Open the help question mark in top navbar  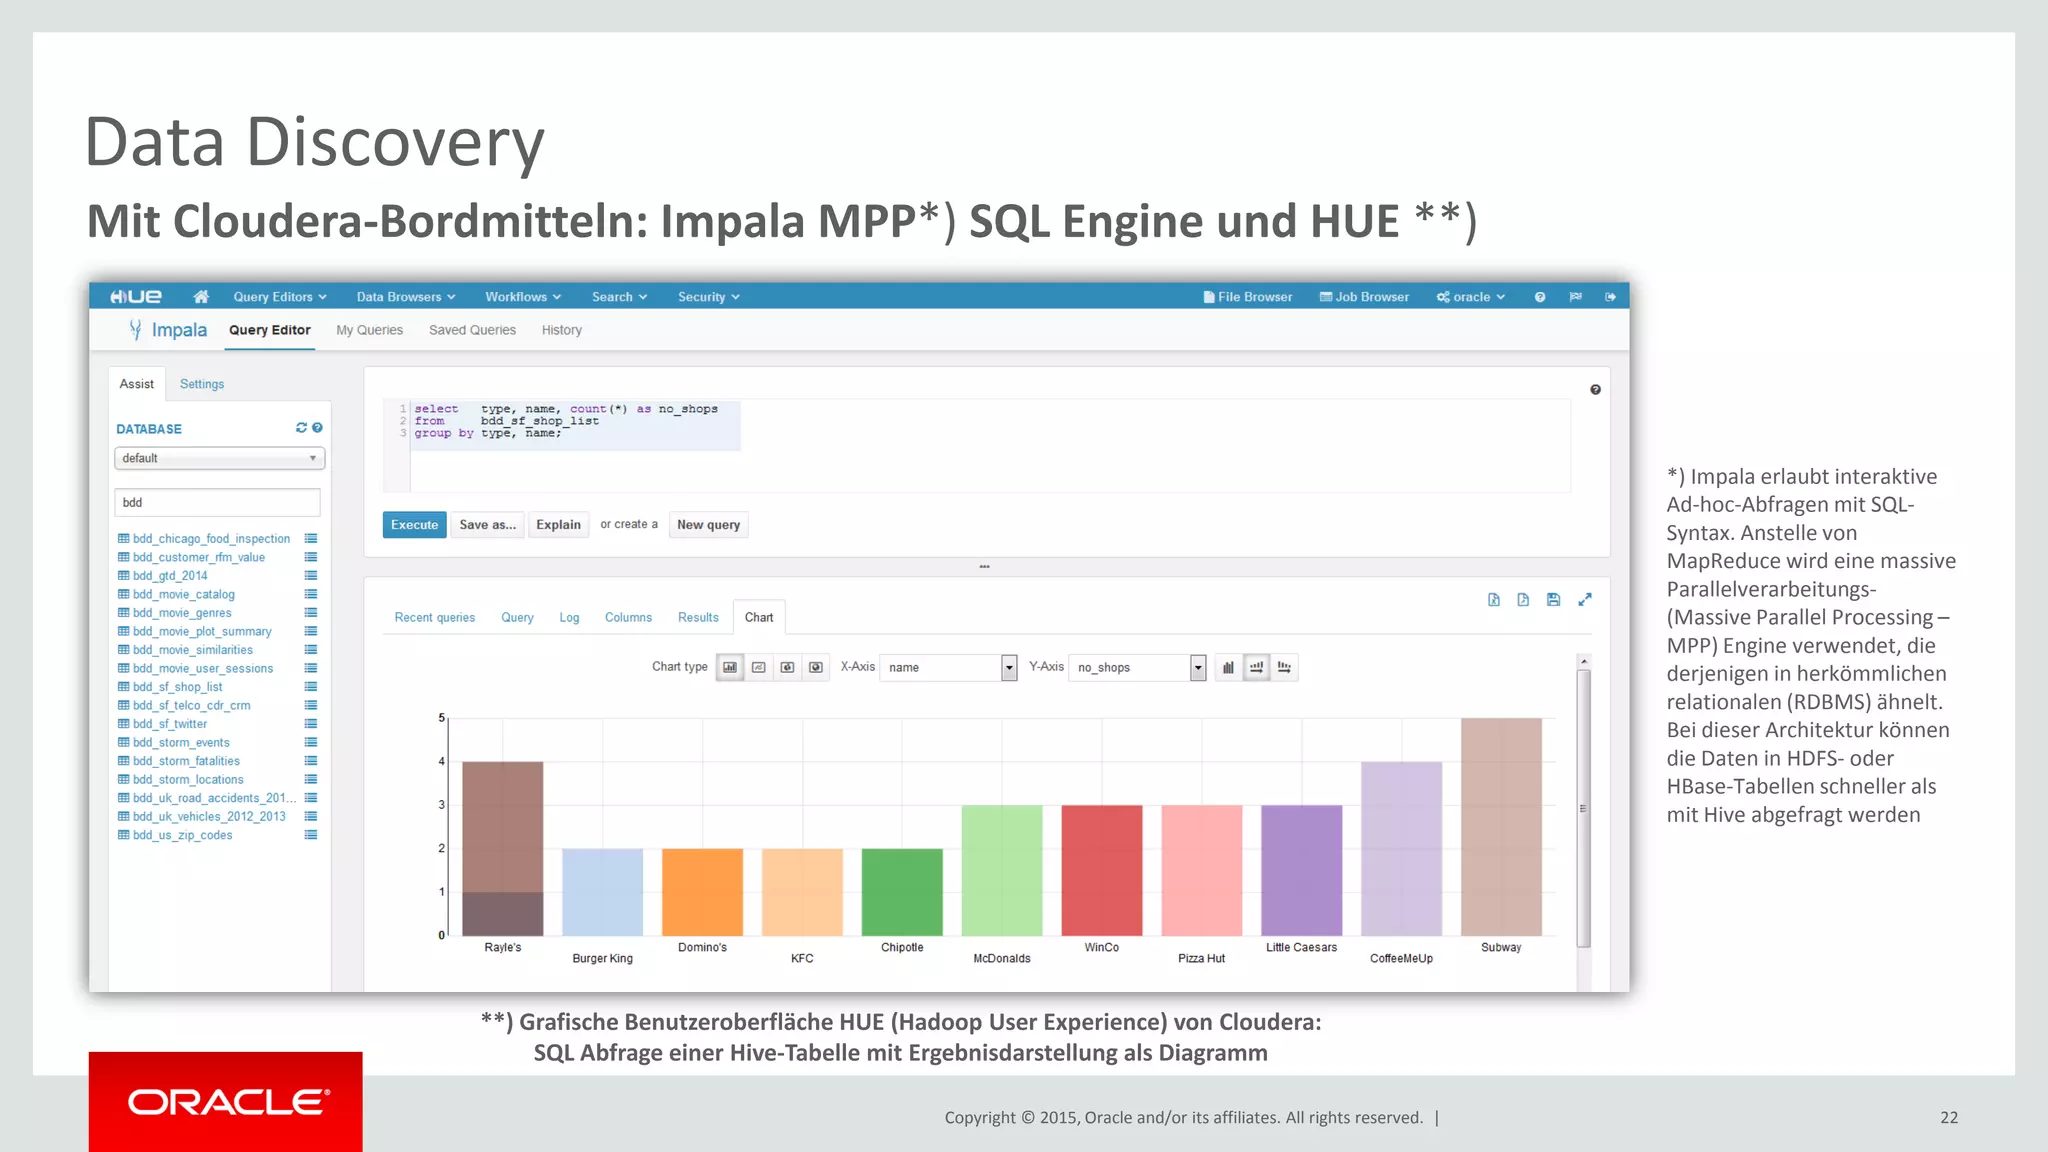[1540, 297]
